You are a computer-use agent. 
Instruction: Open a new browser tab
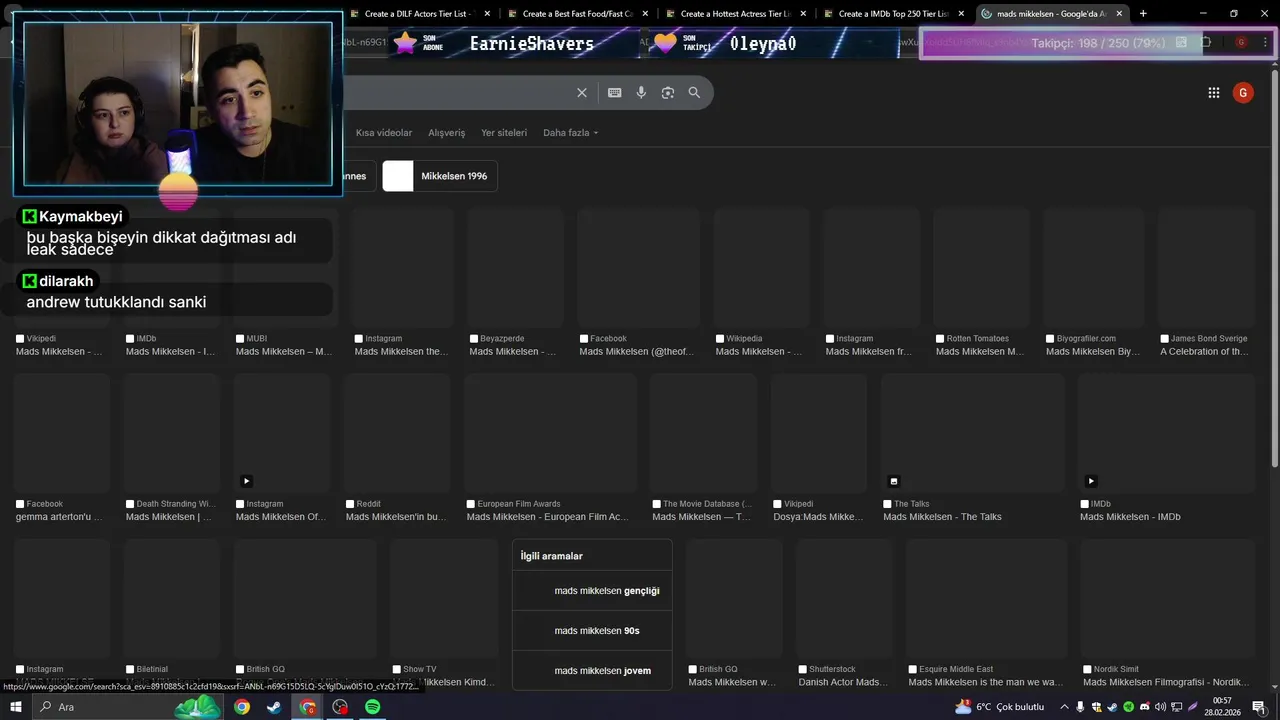1143,14
